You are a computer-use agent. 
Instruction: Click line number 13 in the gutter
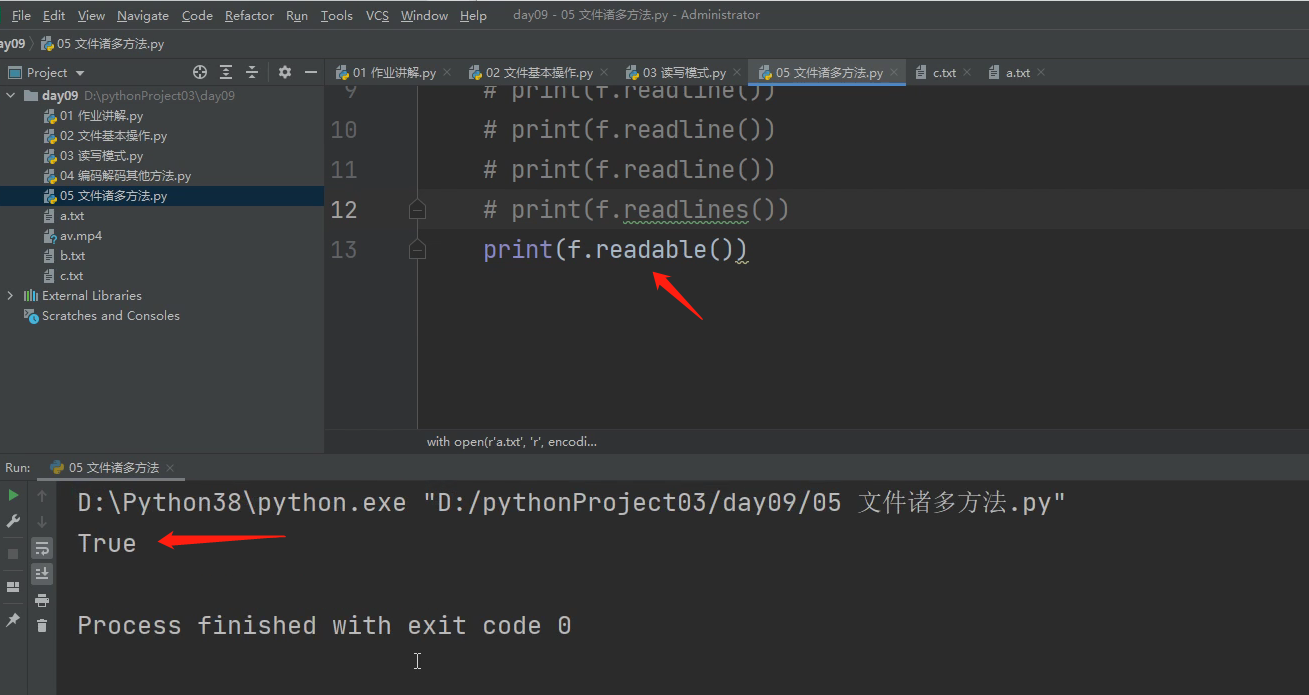click(x=344, y=249)
